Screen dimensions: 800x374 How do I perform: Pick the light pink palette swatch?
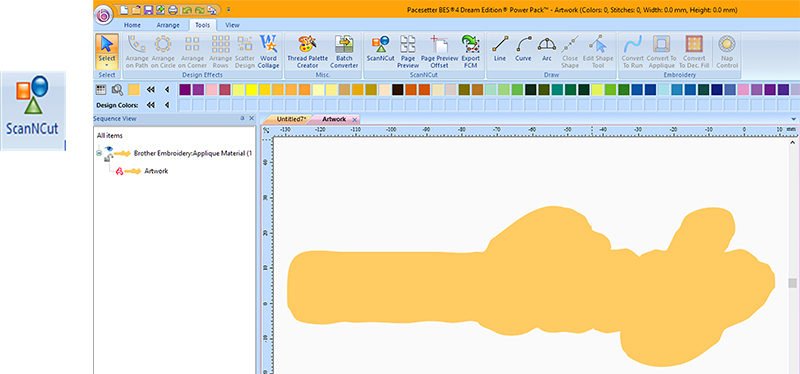point(212,90)
